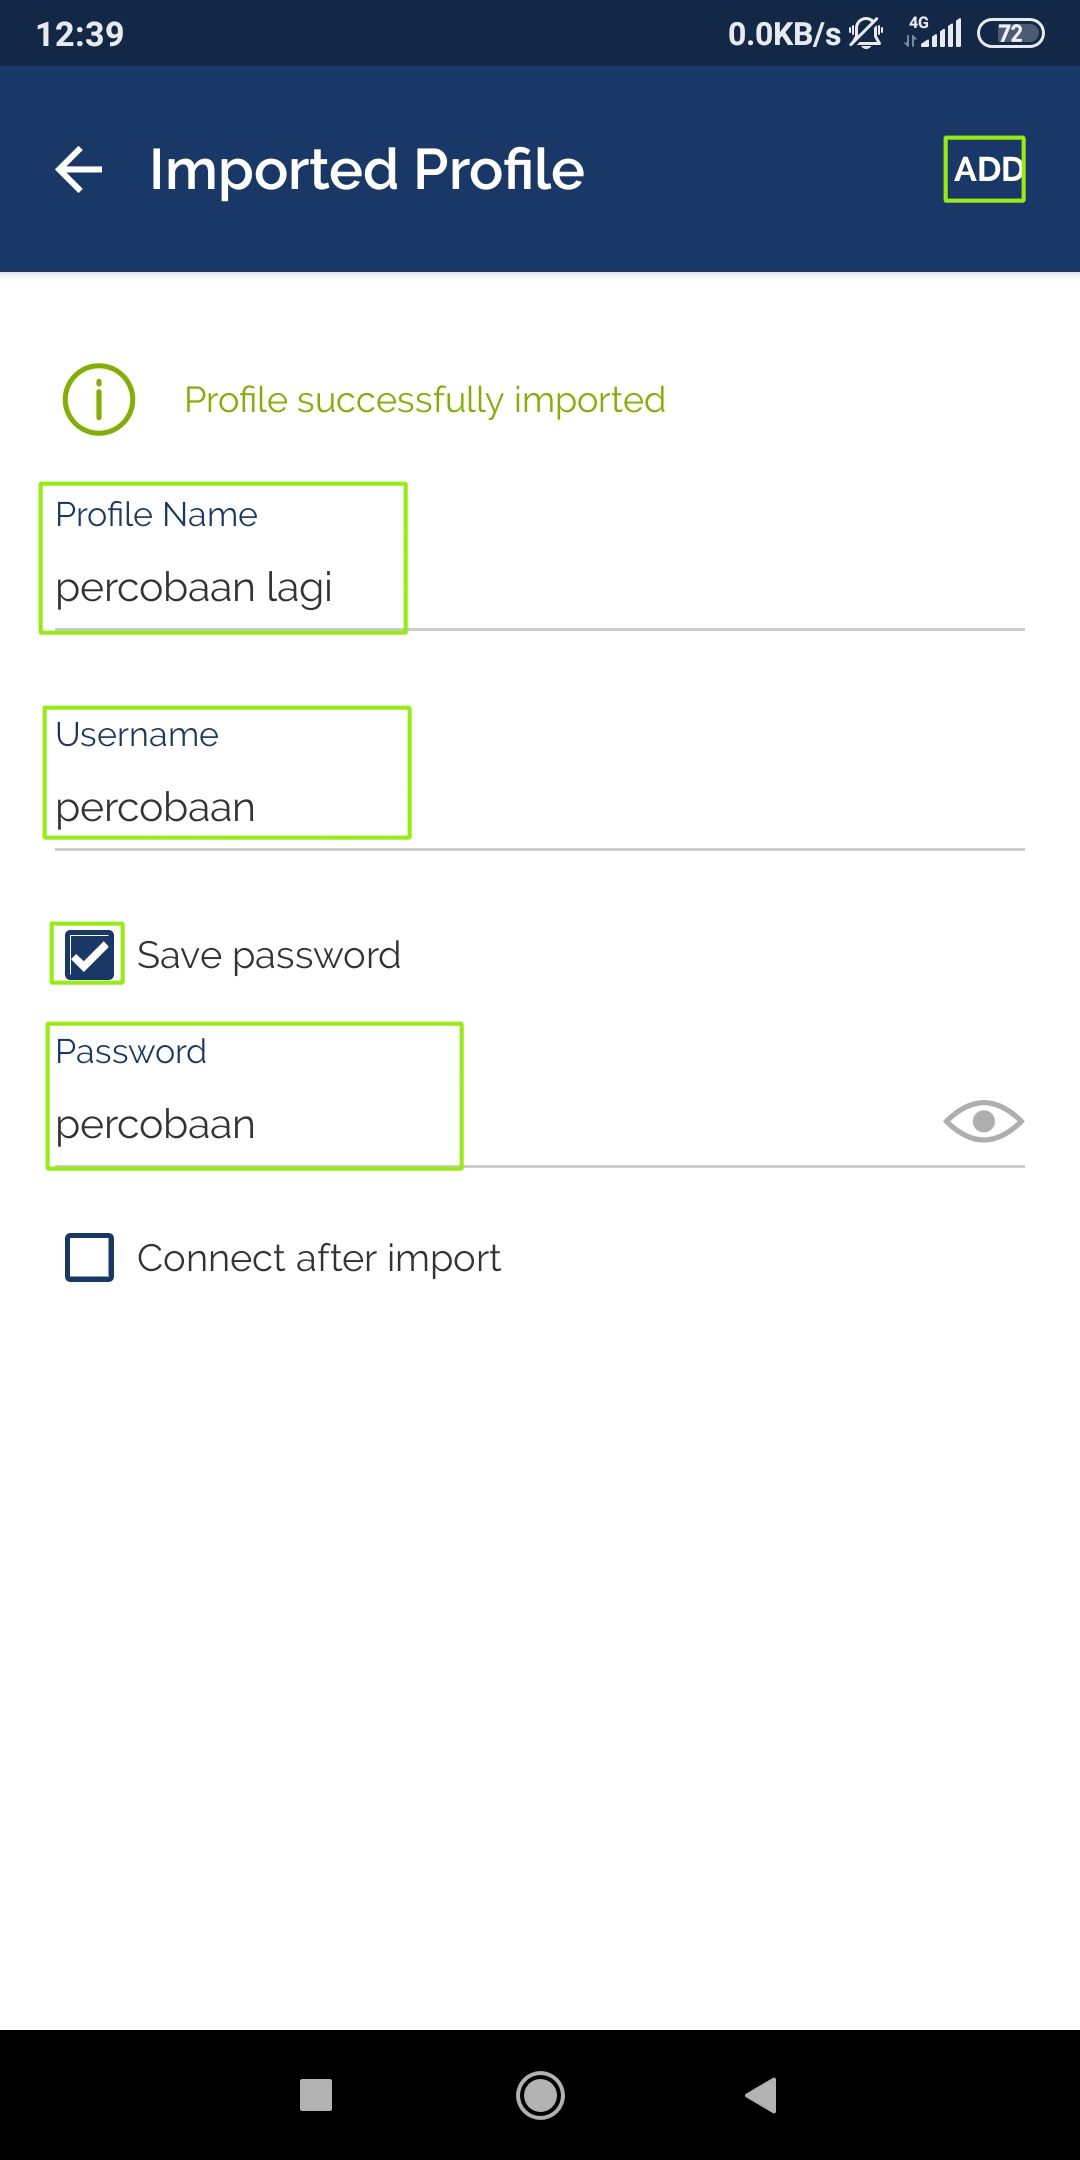
Task: Go back using the header arrow
Action: pyautogui.click(x=79, y=169)
